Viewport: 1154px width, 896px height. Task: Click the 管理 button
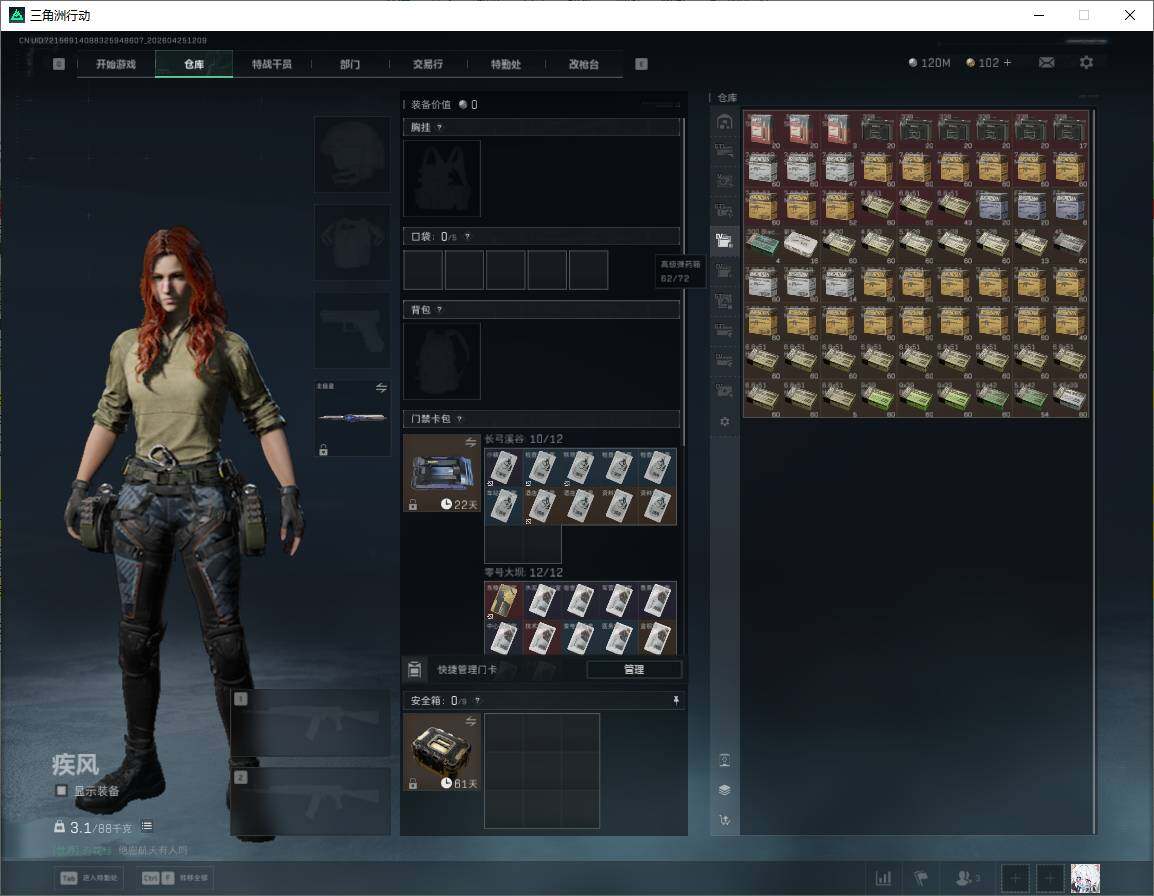tap(634, 669)
